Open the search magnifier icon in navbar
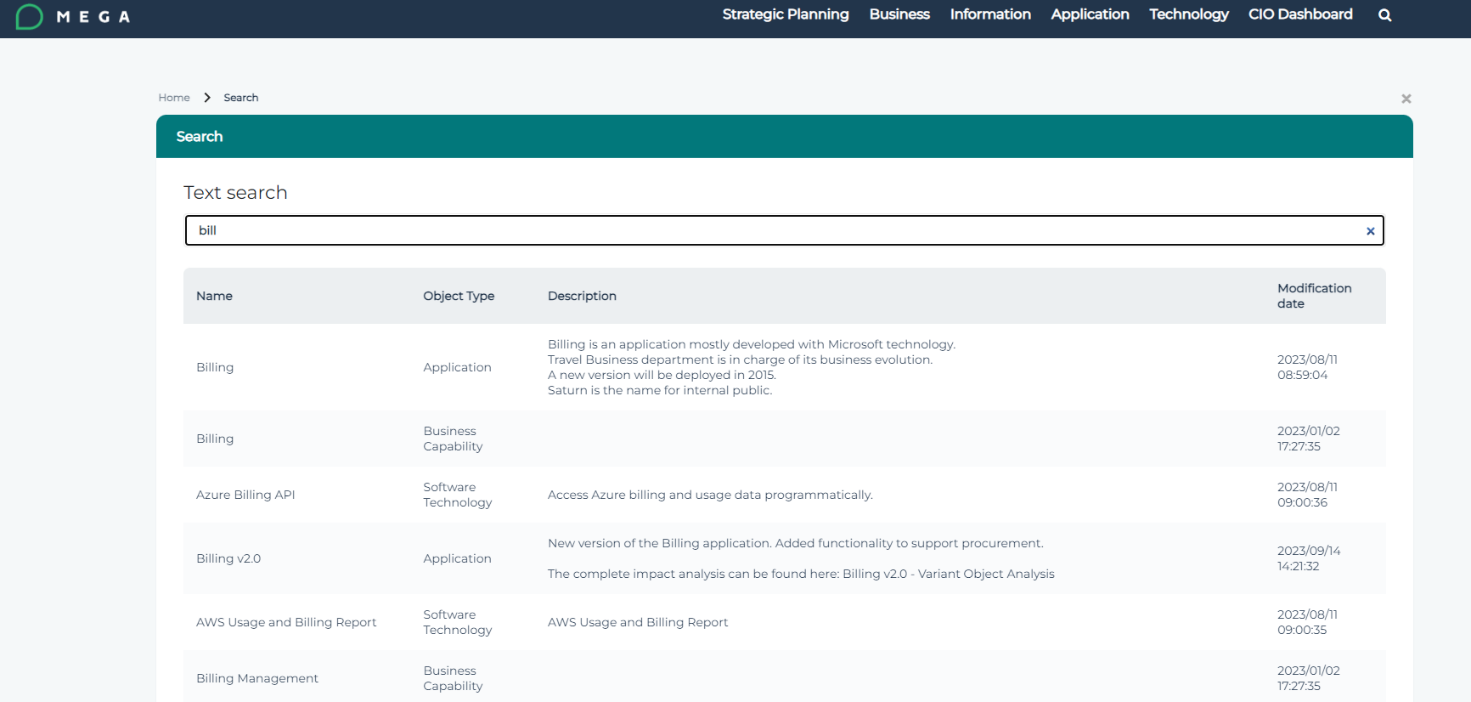 [1384, 15]
